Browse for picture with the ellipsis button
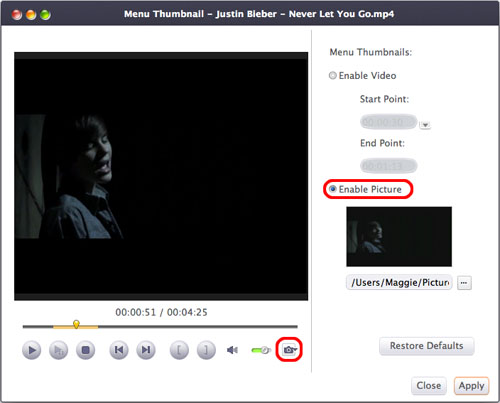500x403 pixels. point(464,283)
